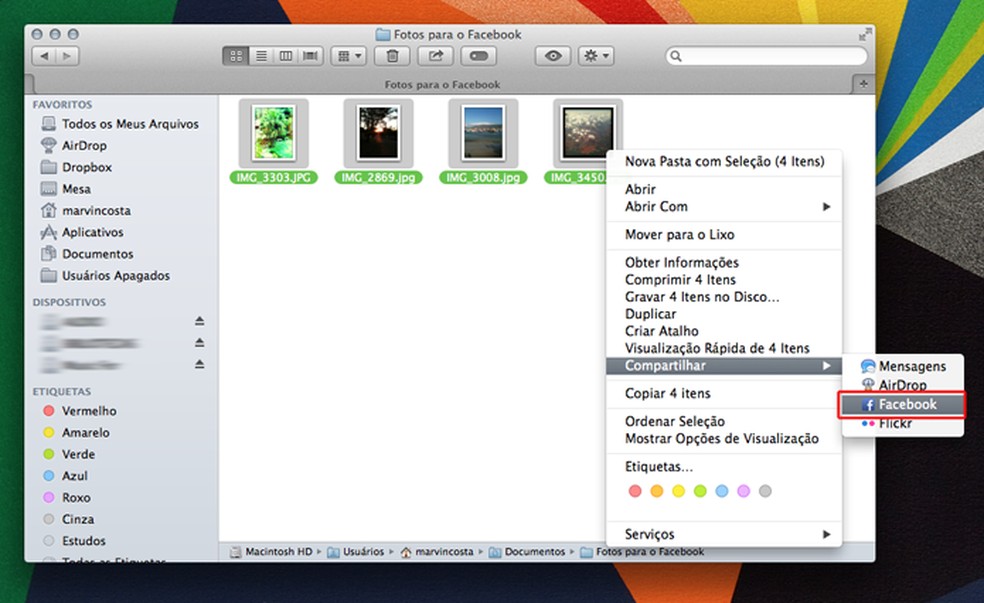
Task: Go to Aplicativos in the sidebar
Action: tap(92, 232)
